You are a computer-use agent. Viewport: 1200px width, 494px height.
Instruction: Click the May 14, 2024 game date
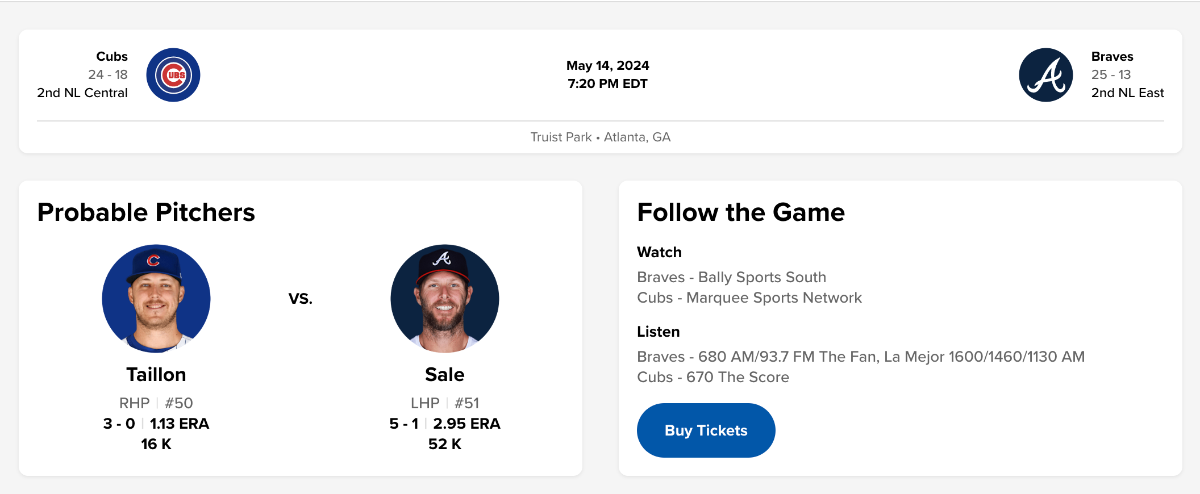tap(608, 66)
